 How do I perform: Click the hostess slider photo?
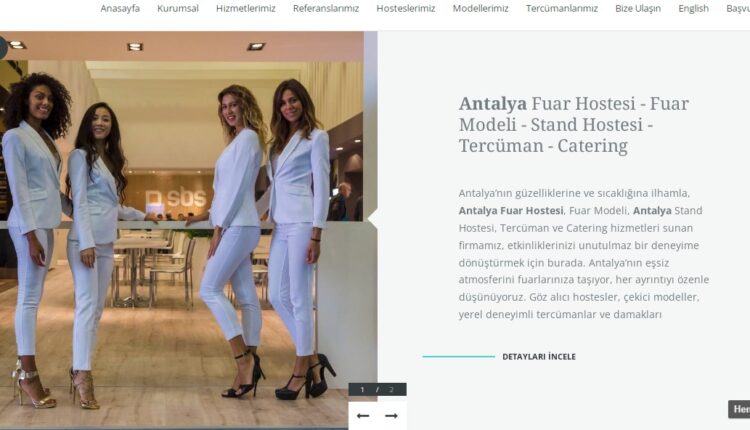coord(182,230)
